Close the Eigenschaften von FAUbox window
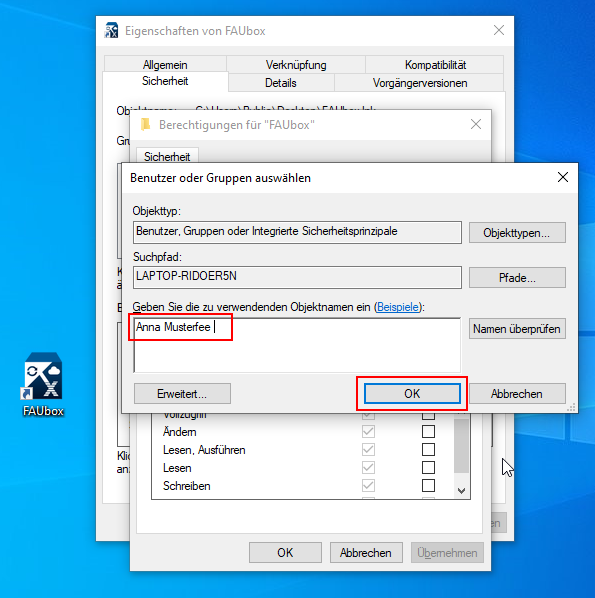Image resolution: width=595 pixels, height=598 pixels. (499, 30)
